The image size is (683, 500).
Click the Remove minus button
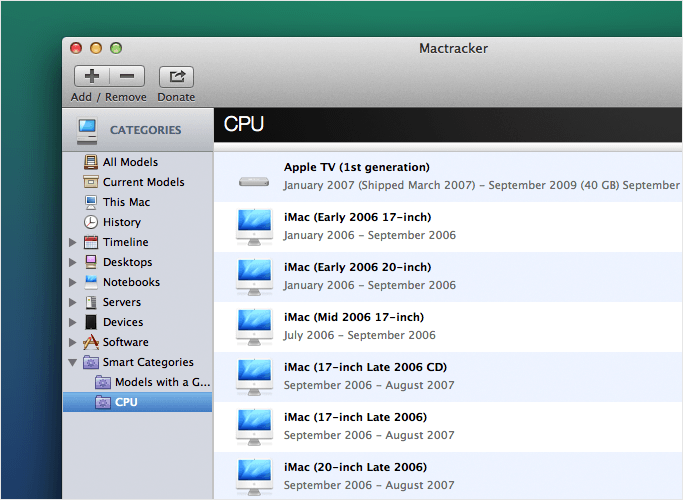pos(127,77)
